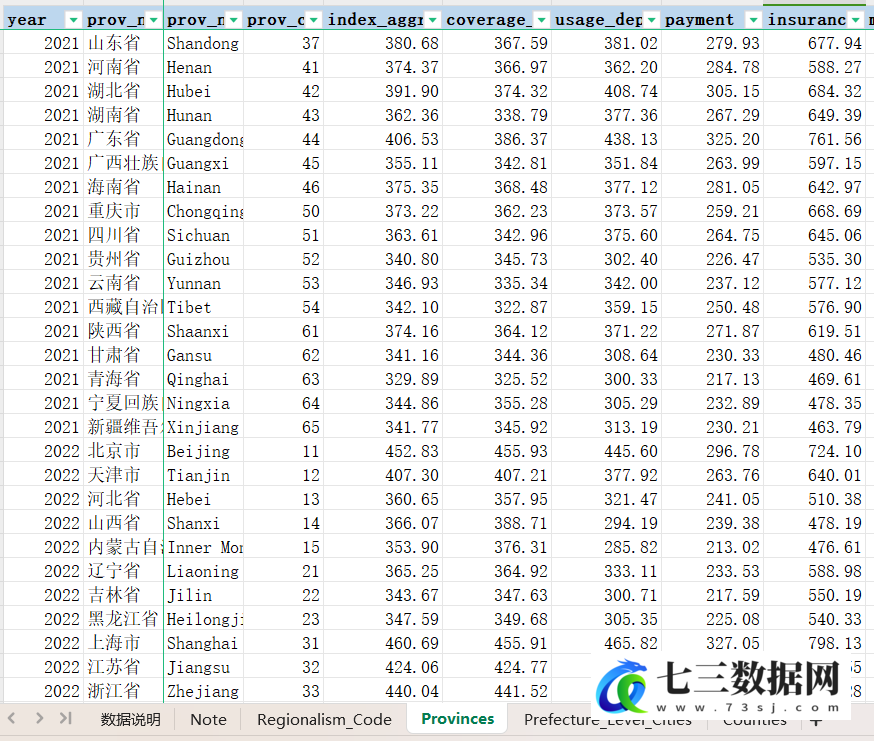Select the cell containing Liaoning
The image size is (874, 741).
coord(203,570)
